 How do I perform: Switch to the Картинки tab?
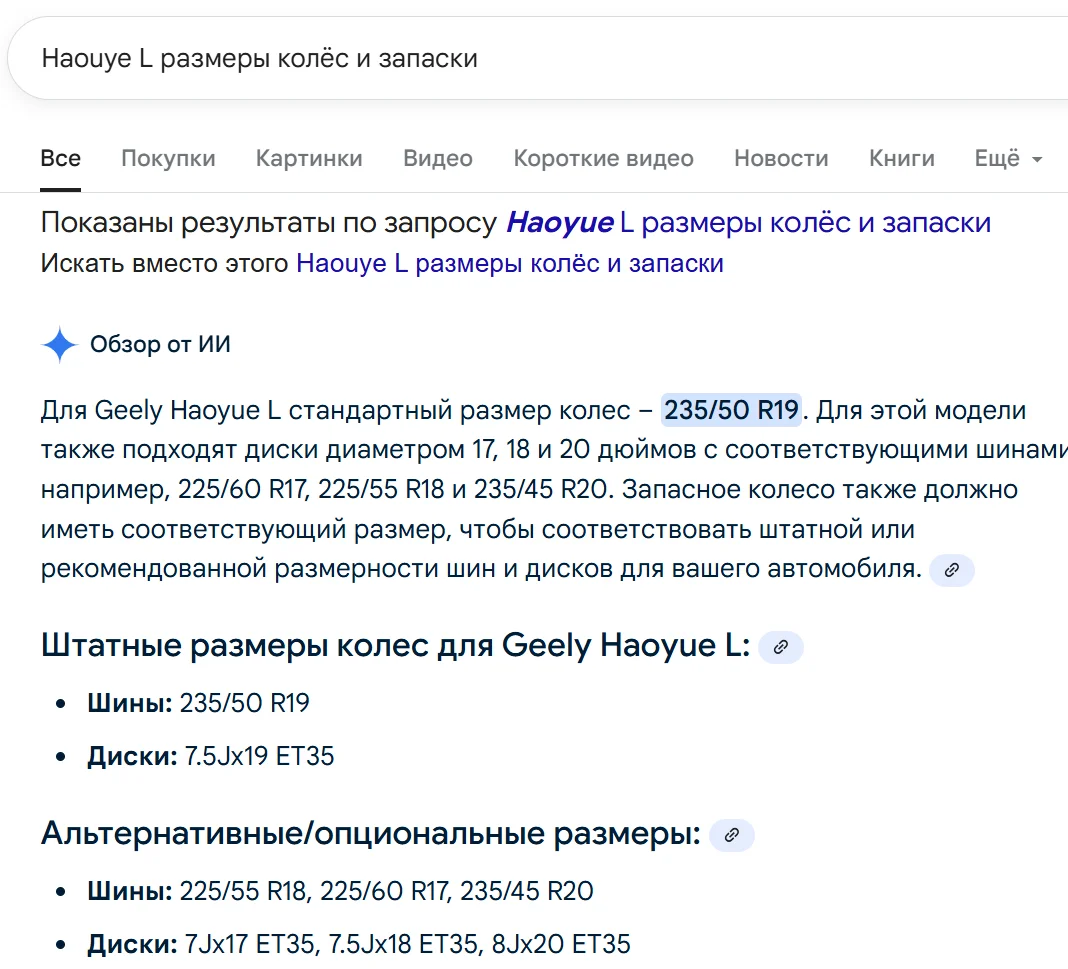click(309, 158)
